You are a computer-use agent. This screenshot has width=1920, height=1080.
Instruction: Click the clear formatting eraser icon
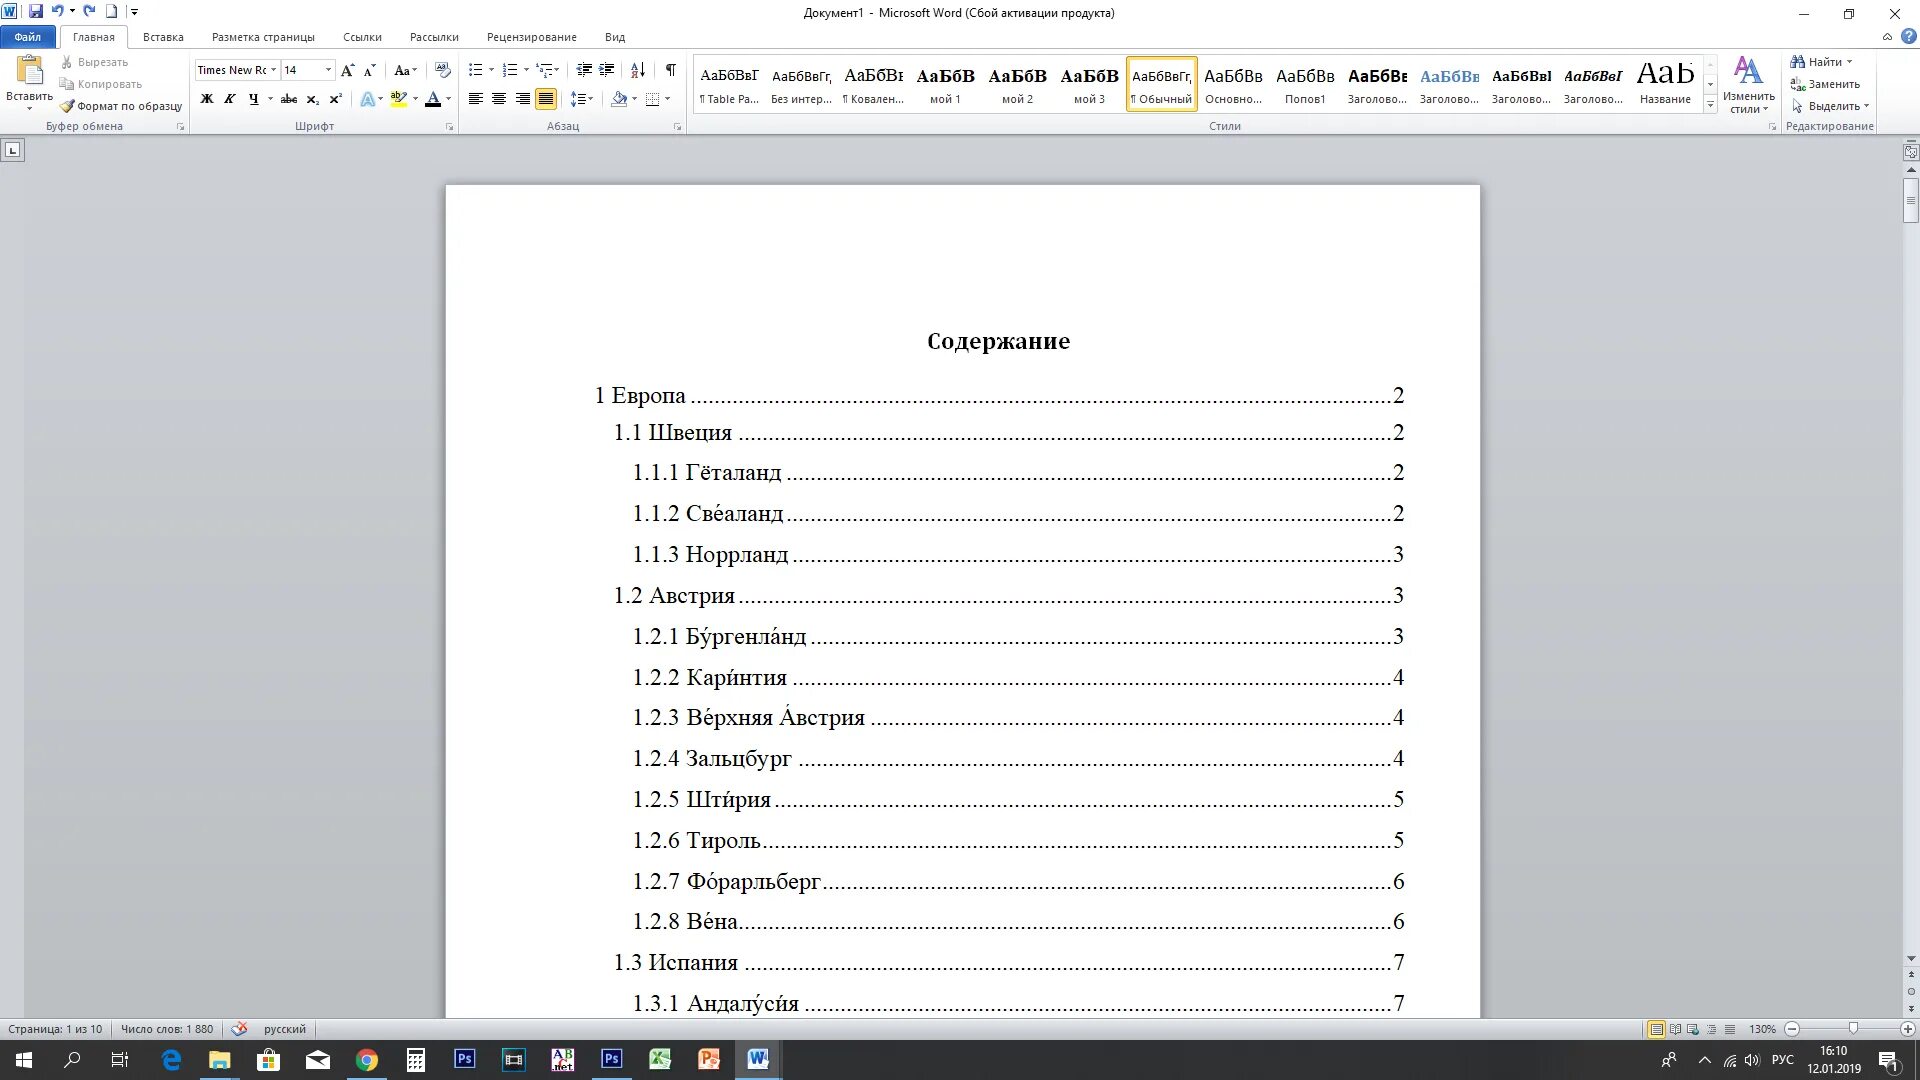pos(443,70)
